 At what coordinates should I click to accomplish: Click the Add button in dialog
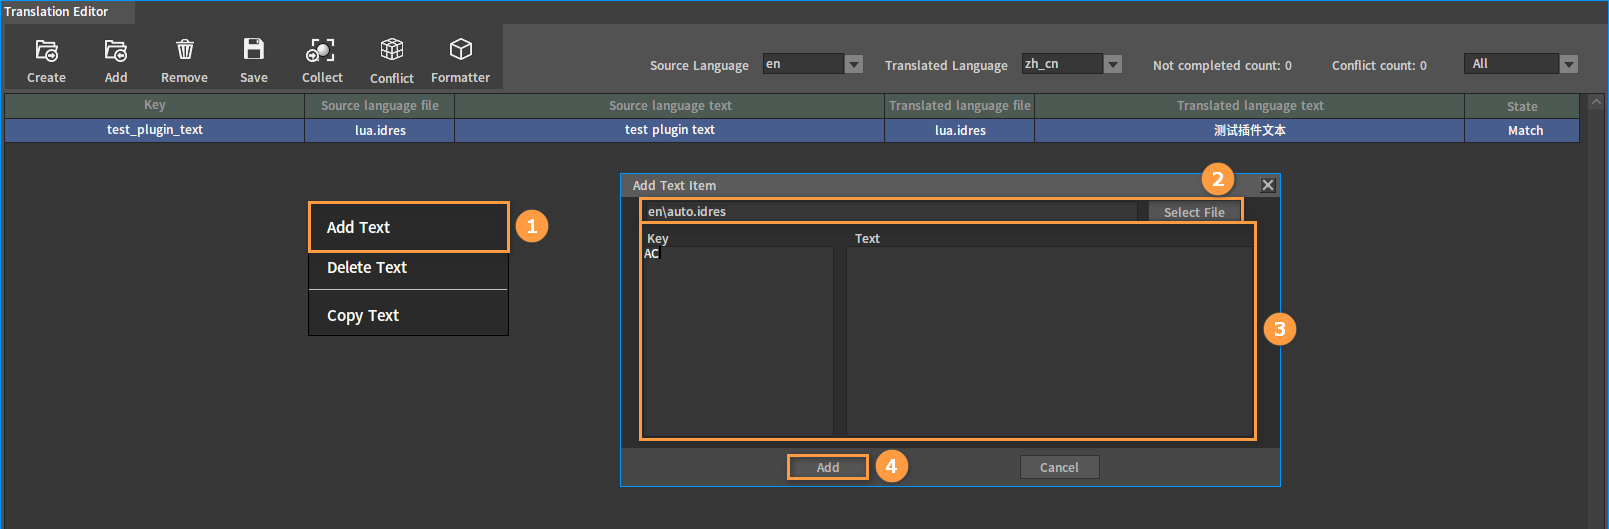(x=828, y=467)
